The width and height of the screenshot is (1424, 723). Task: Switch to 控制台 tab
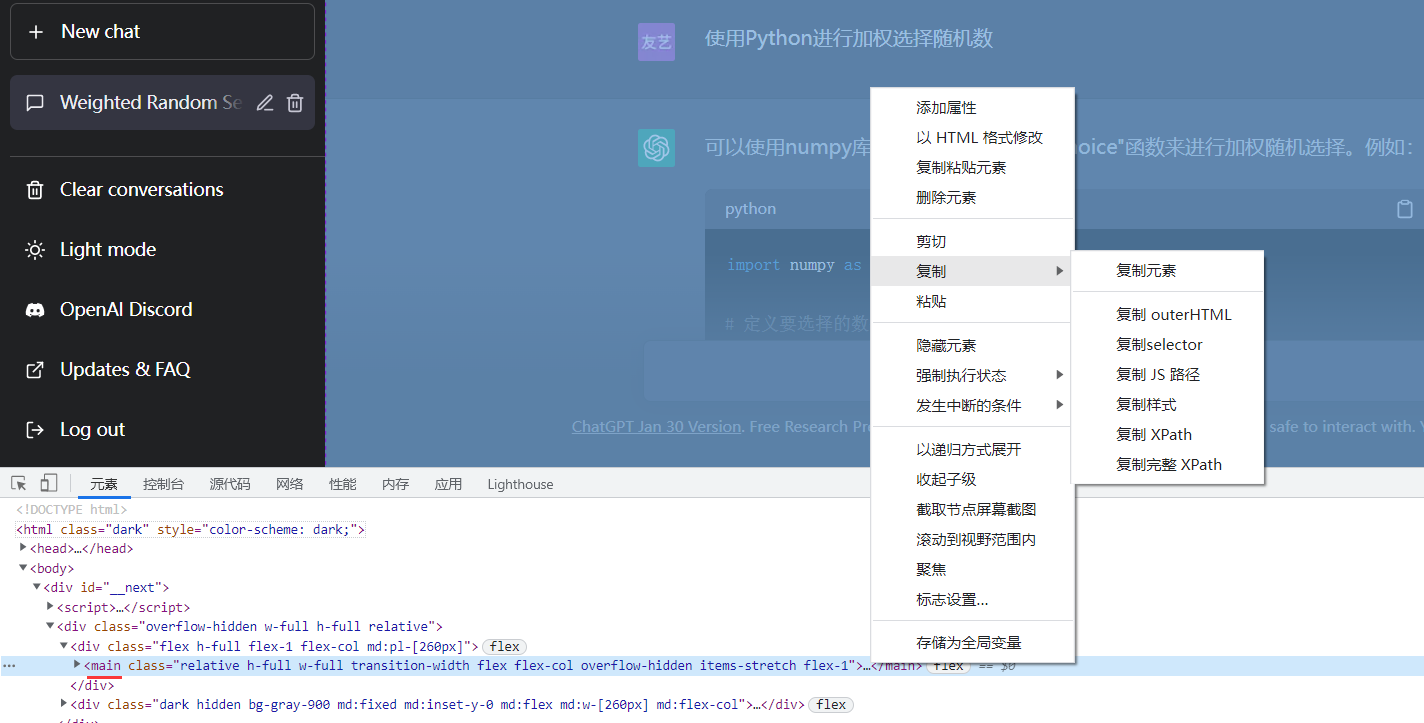163,484
